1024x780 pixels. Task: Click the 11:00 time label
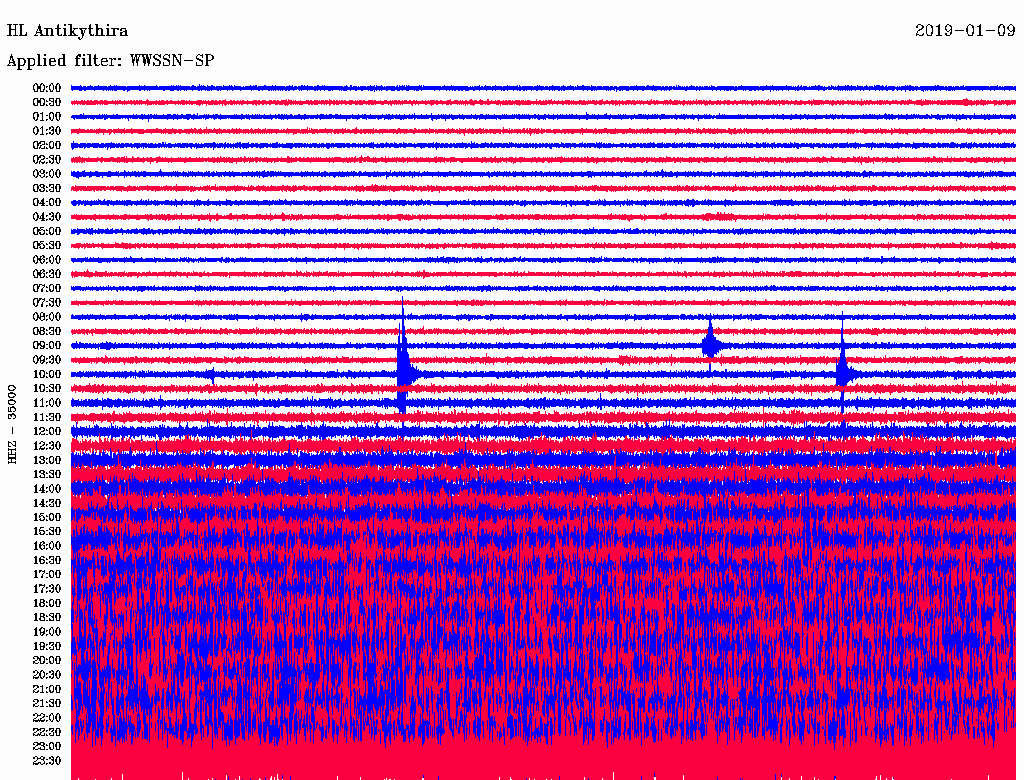tap(47, 403)
